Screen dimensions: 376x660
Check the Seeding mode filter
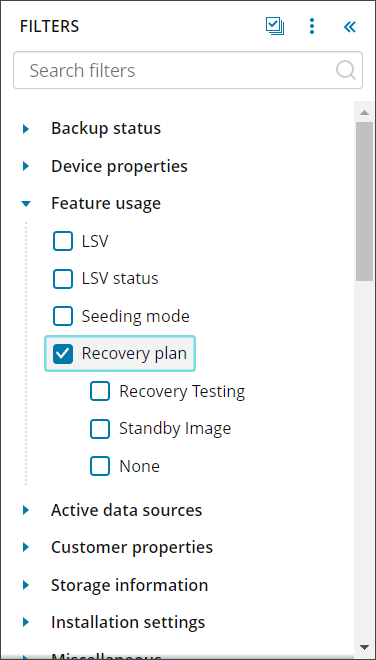(63, 316)
